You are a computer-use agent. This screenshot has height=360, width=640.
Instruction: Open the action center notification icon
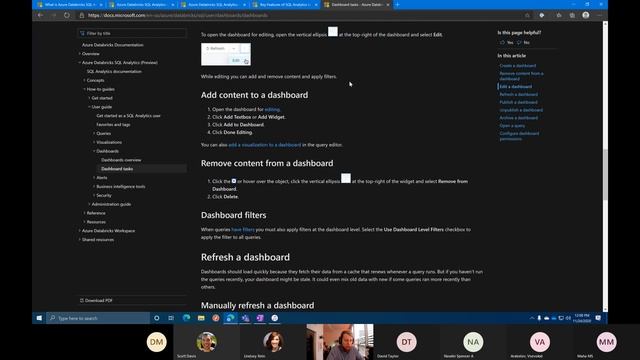click(x=598, y=318)
